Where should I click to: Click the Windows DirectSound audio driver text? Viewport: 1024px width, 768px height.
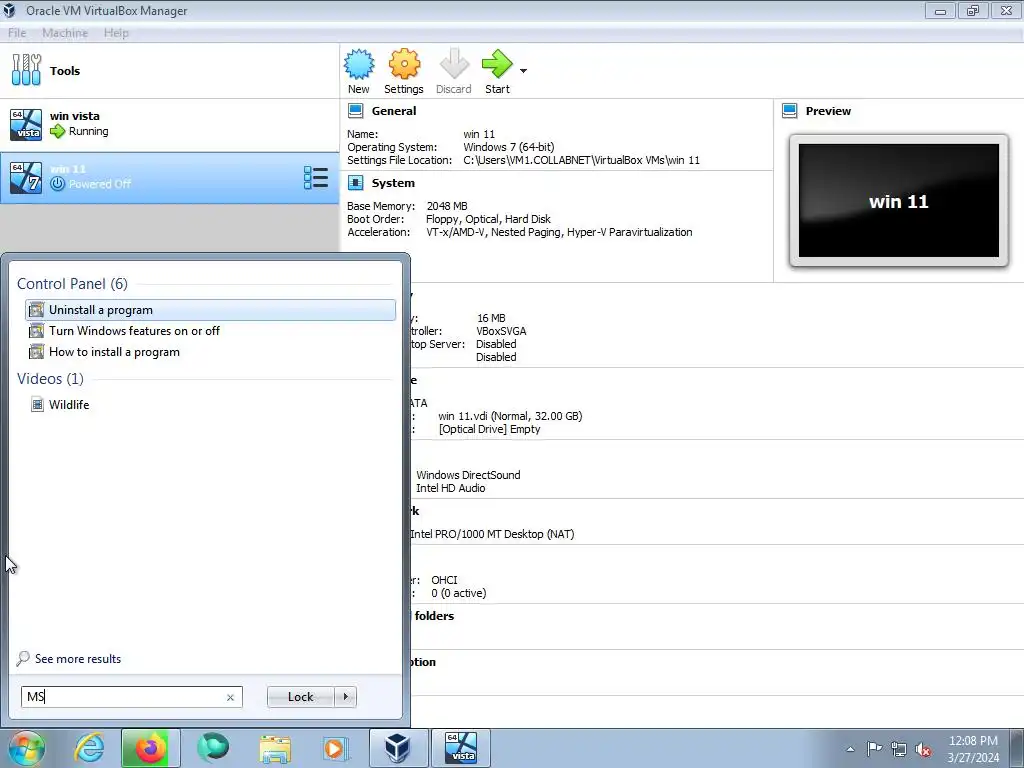468,475
